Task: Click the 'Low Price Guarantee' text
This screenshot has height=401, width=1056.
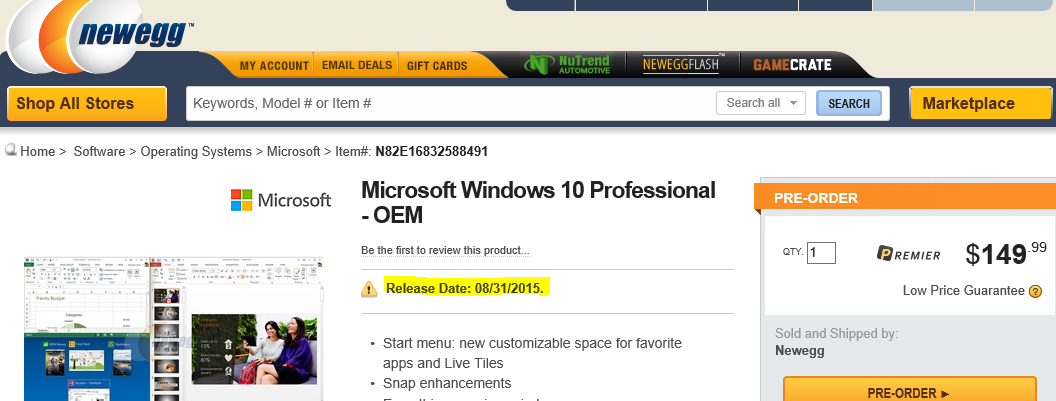Action: tap(964, 291)
